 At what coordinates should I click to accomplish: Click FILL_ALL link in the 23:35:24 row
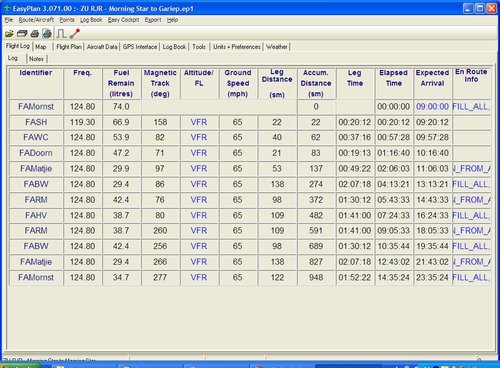tap(471, 277)
